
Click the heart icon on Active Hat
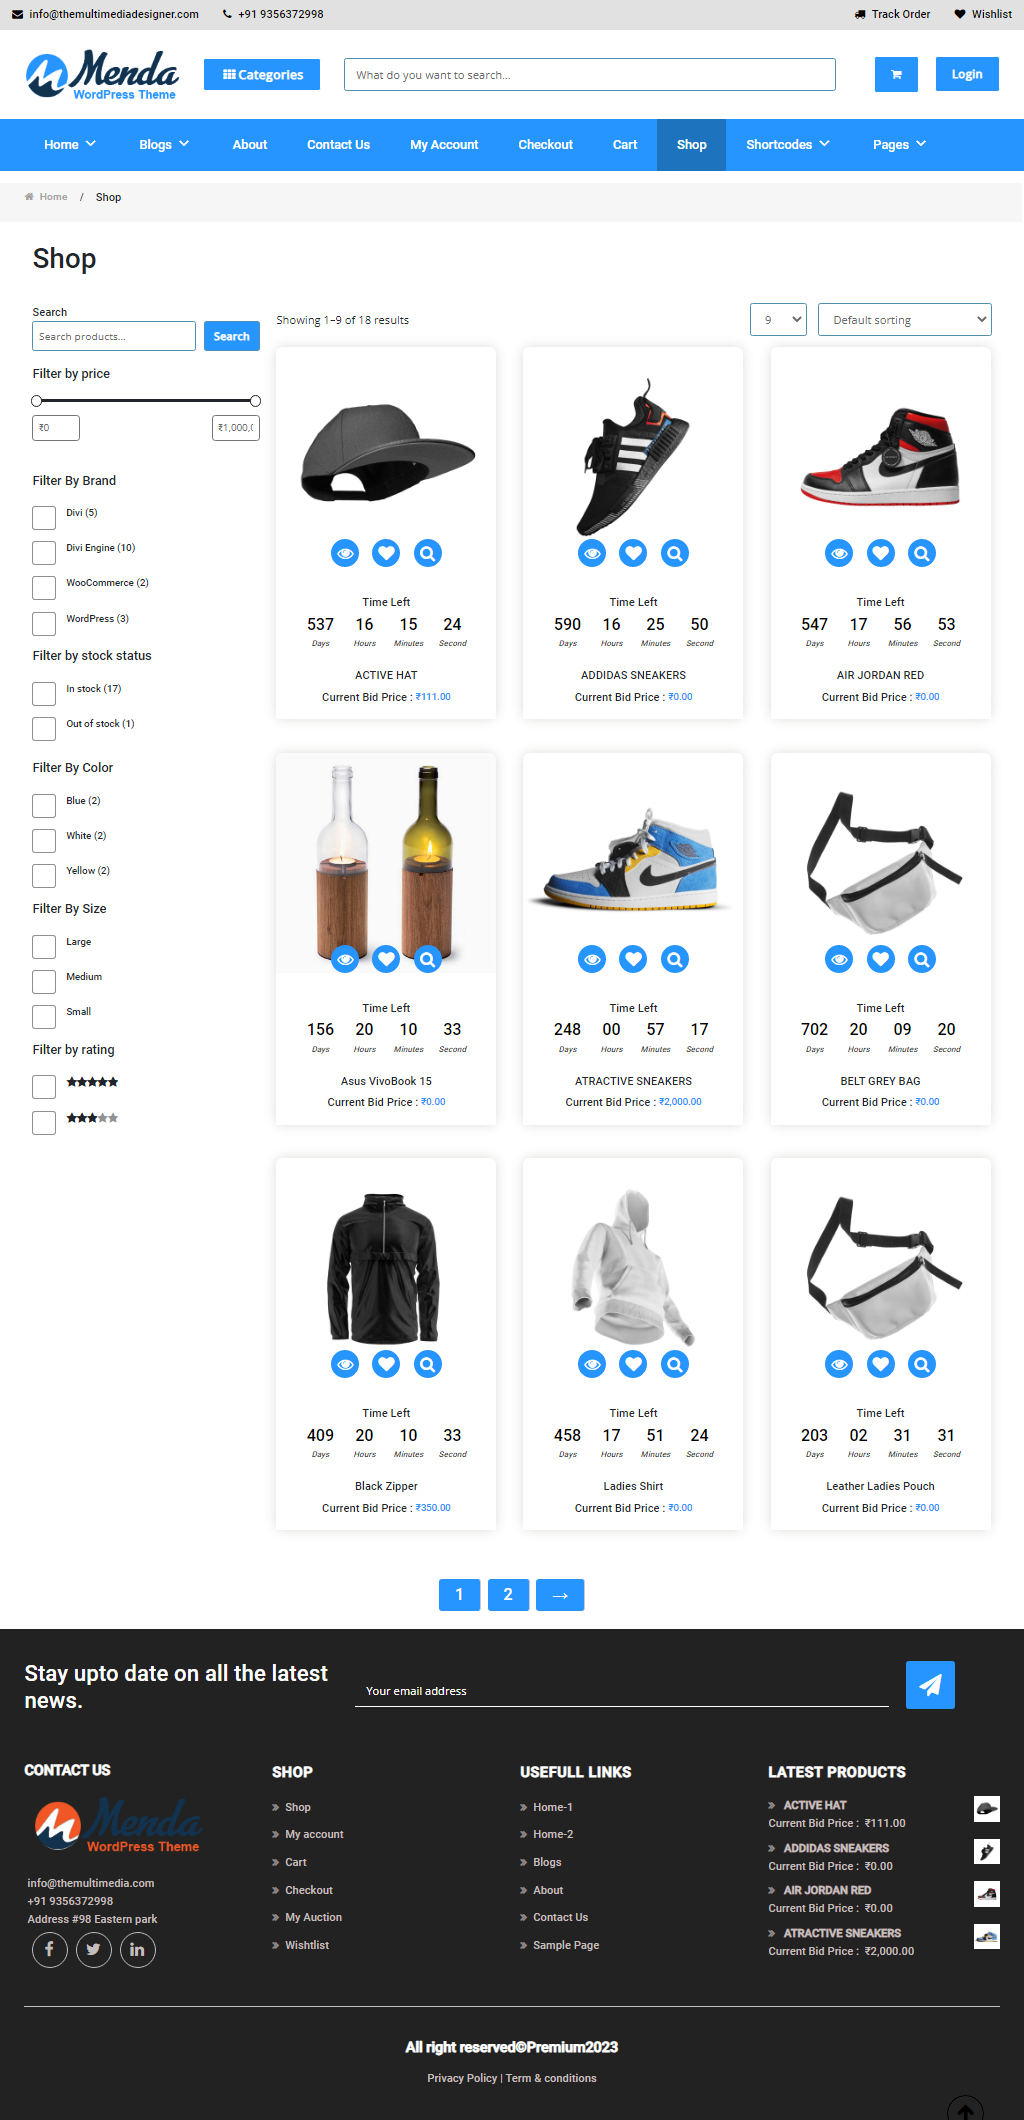point(386,553)
